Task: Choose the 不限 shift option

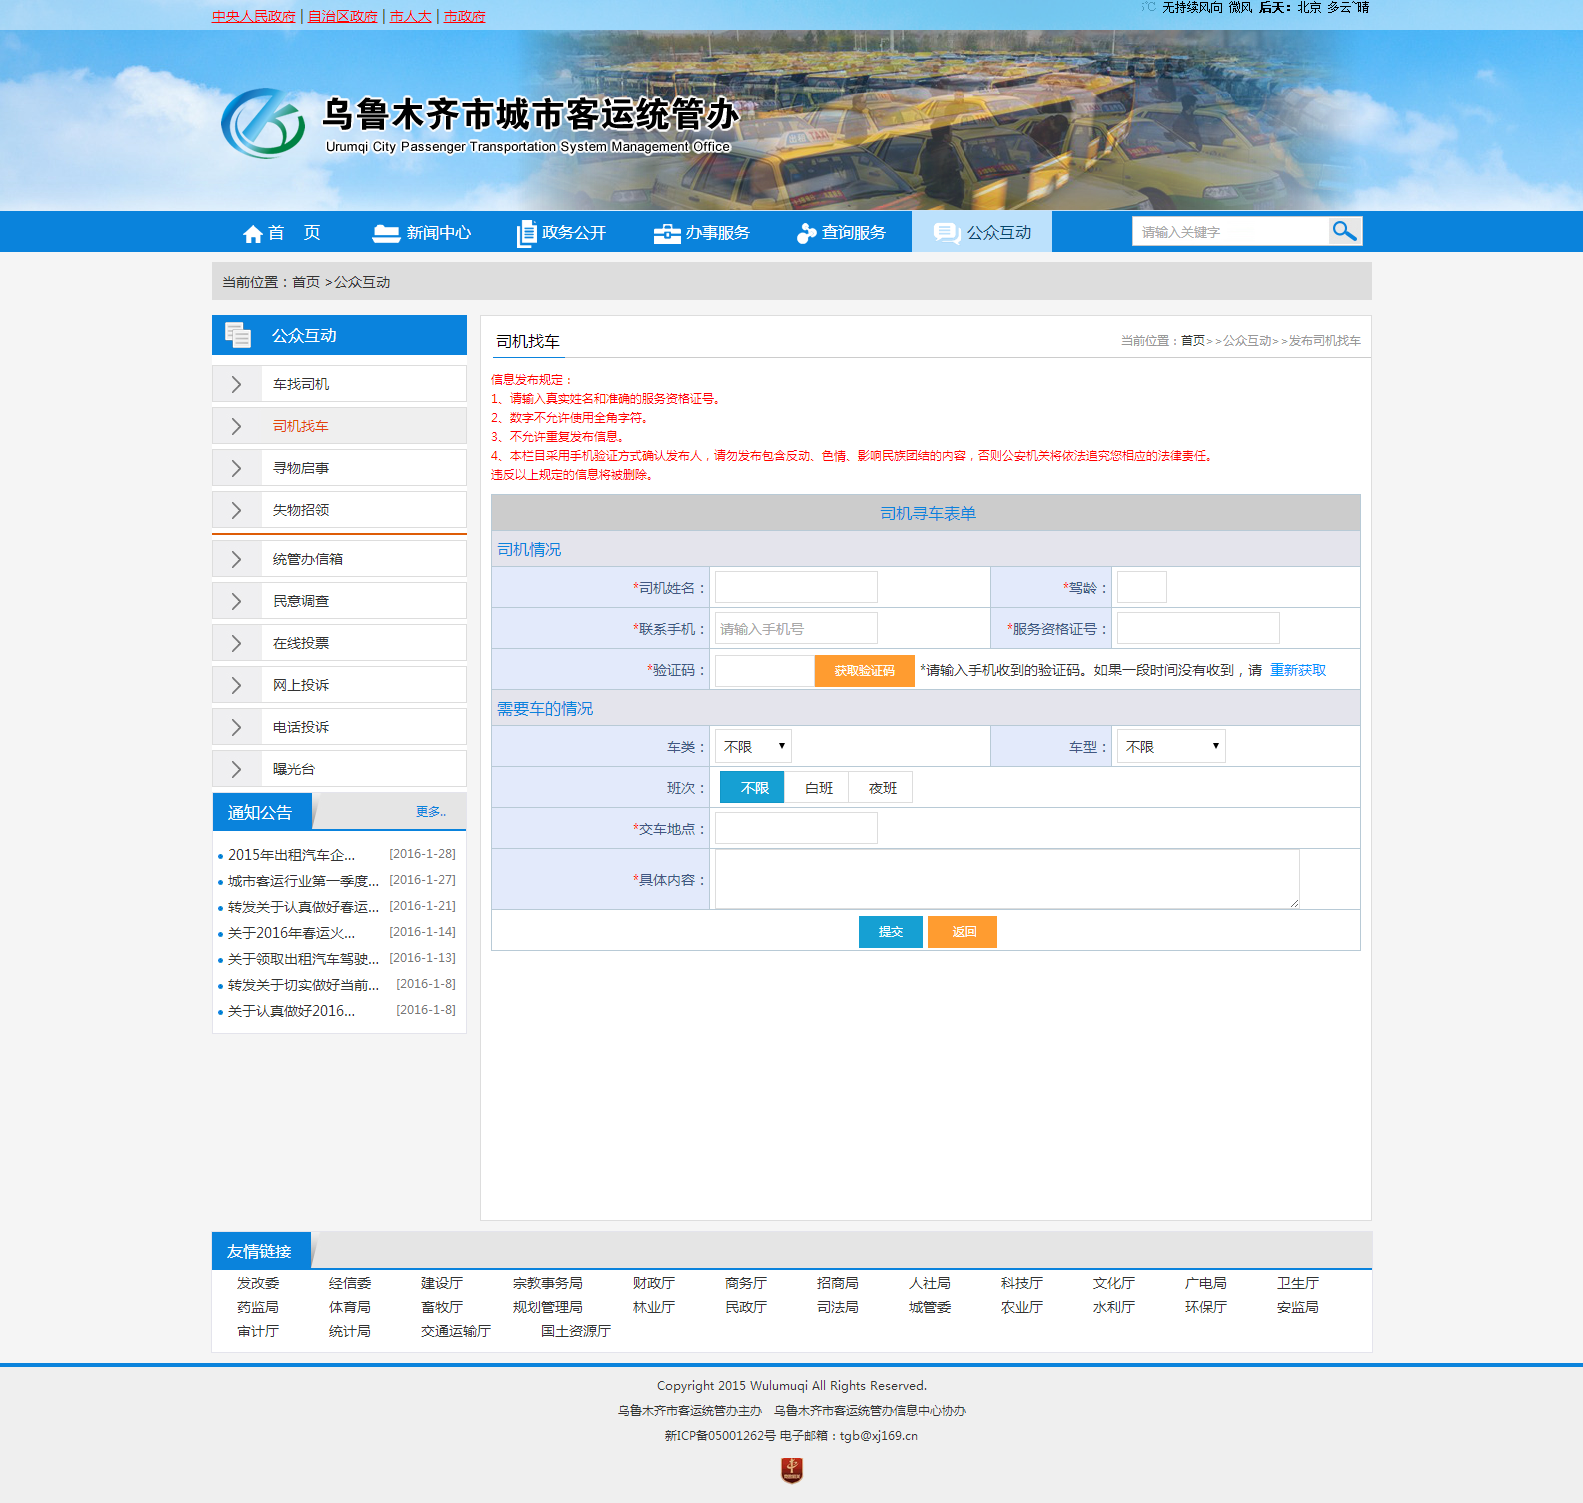Action: point(753,788)
